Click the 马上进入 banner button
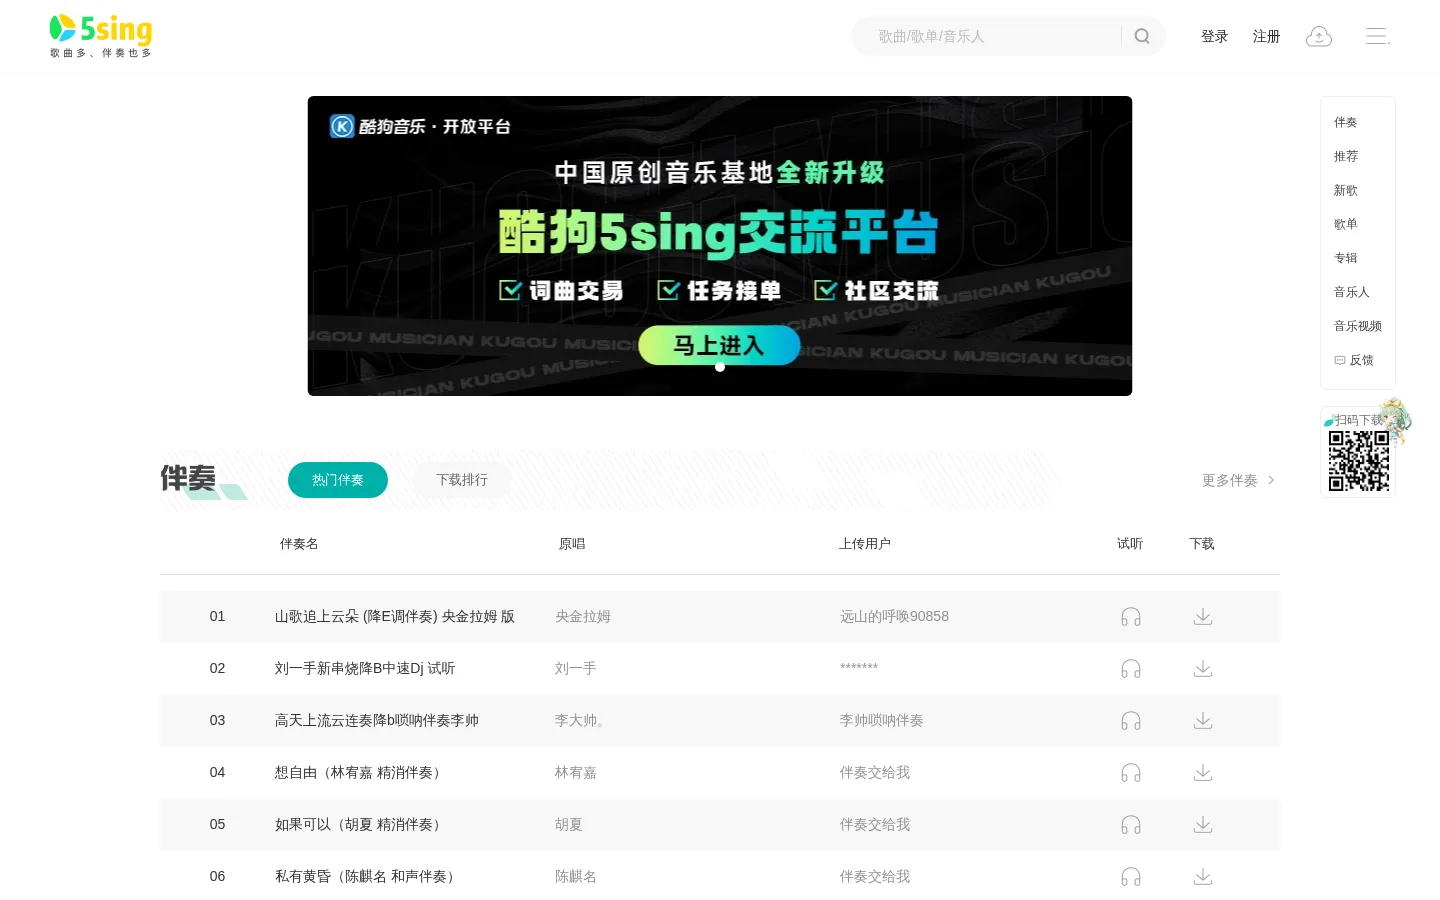This screenshot has width=1440, height=900. [719, 345]
